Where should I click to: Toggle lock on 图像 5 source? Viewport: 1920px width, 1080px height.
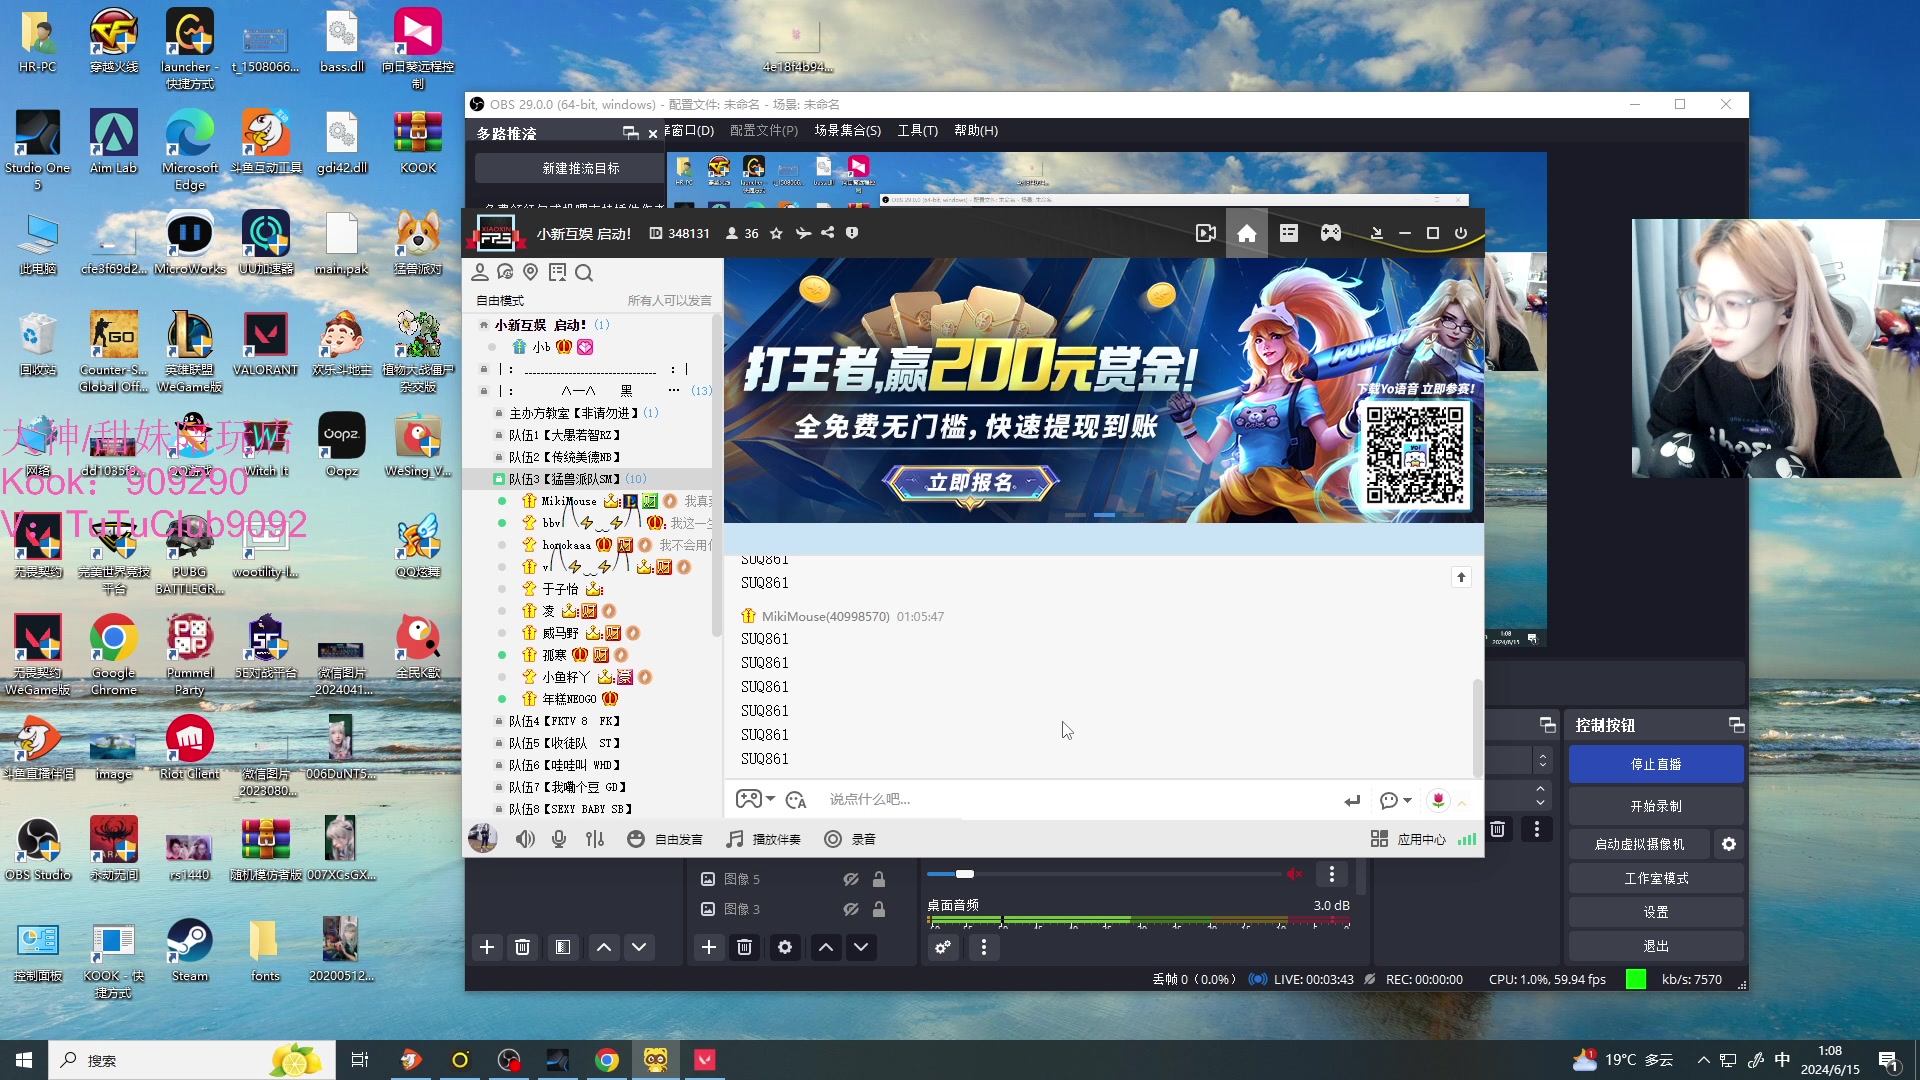click(x=878, y=879)
